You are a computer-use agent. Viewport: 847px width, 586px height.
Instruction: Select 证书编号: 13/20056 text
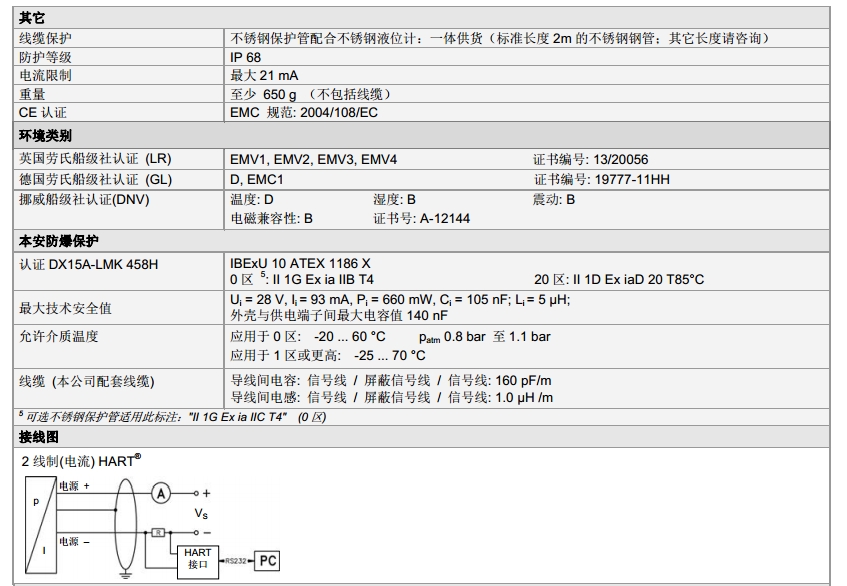coord(590,159)
